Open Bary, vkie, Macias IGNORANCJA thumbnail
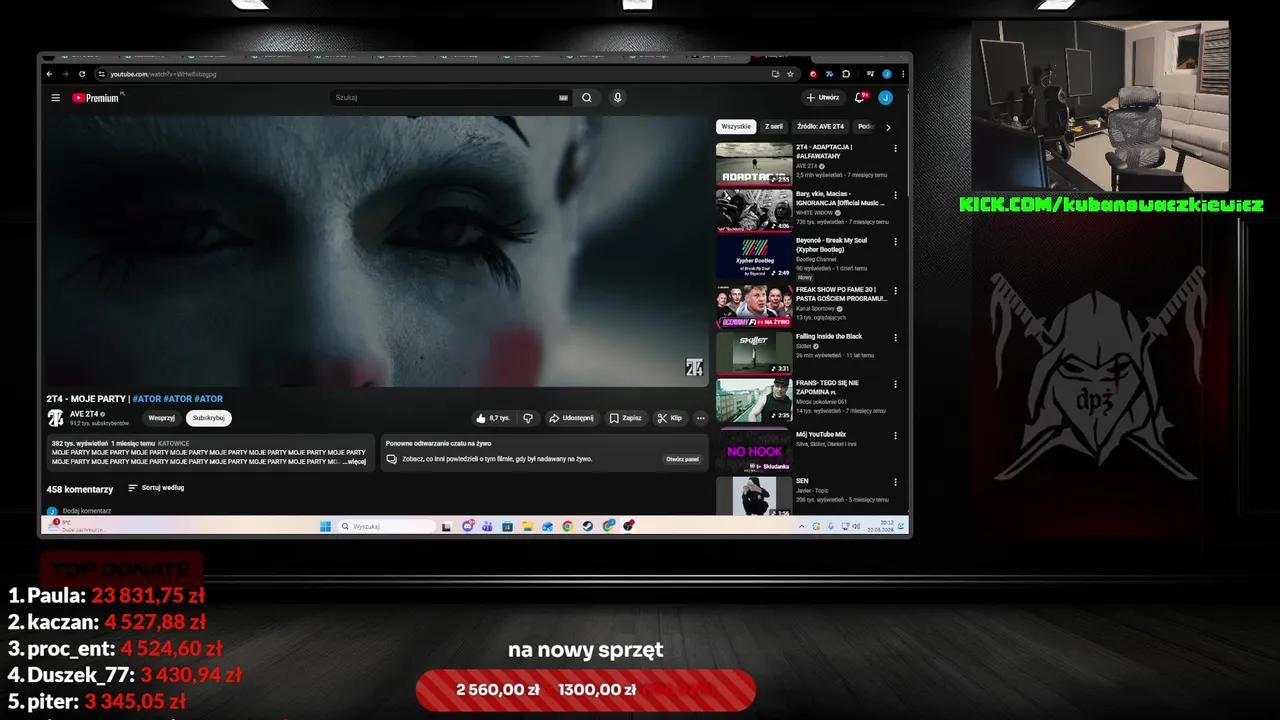The image size is (1280, 720). [x=754, y=210]
